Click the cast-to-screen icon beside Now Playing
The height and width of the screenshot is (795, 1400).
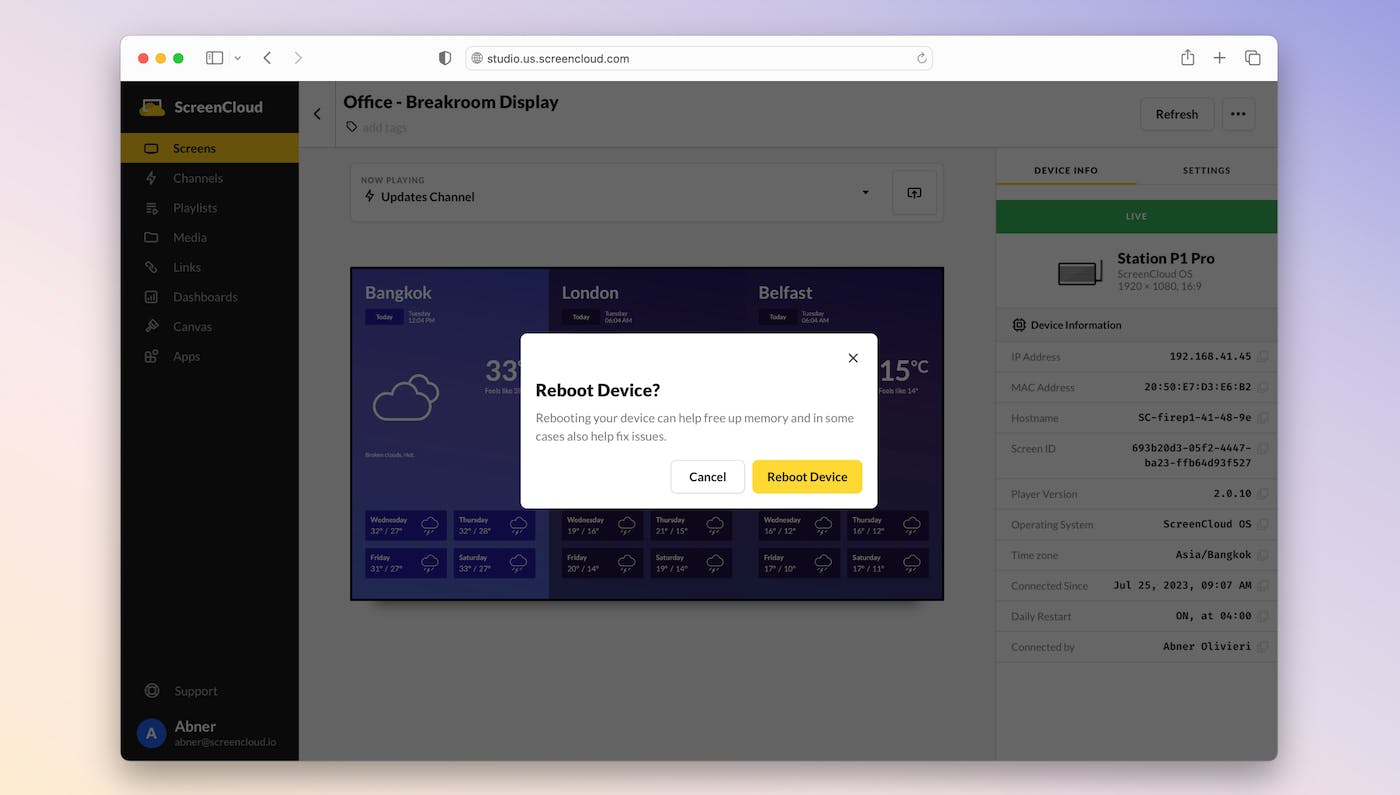(913, 192)
